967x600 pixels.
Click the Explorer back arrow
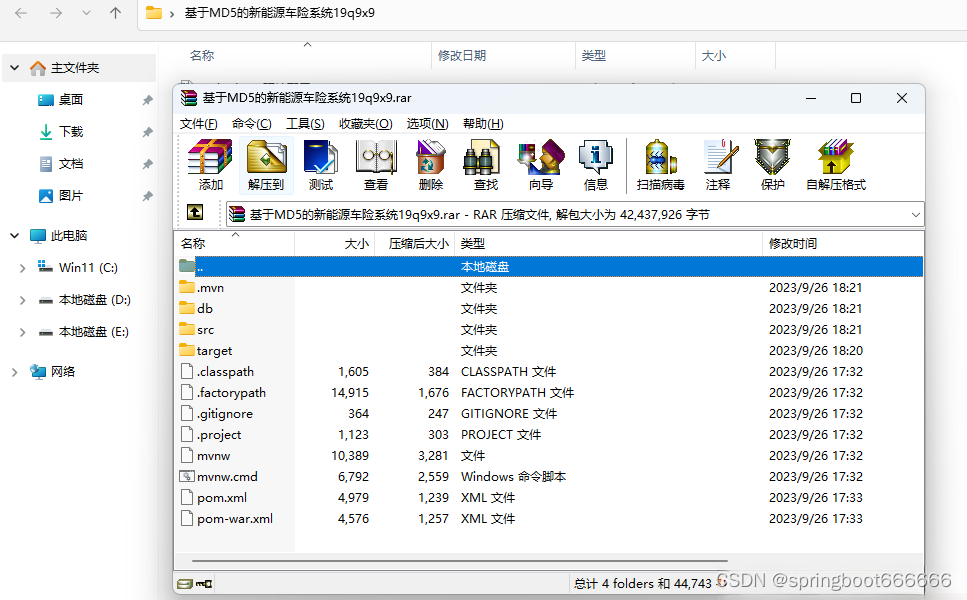click(21, 13)
